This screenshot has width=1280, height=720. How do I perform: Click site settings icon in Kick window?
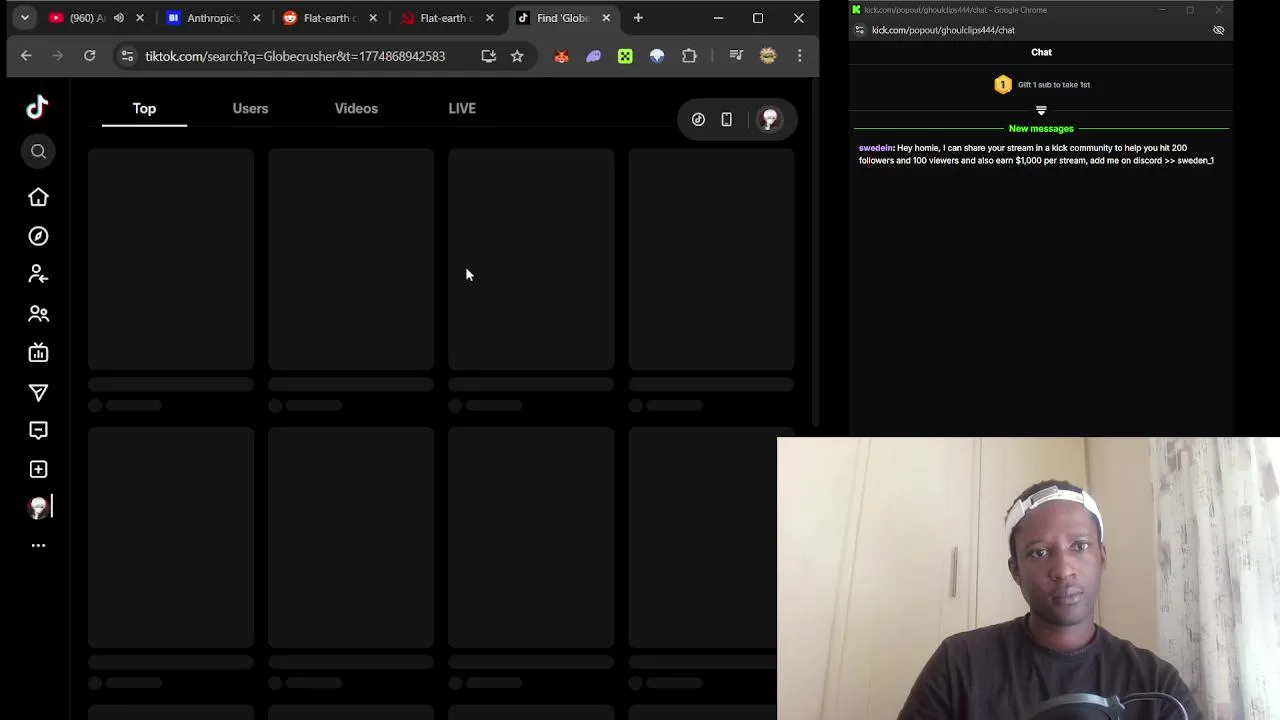859,30
